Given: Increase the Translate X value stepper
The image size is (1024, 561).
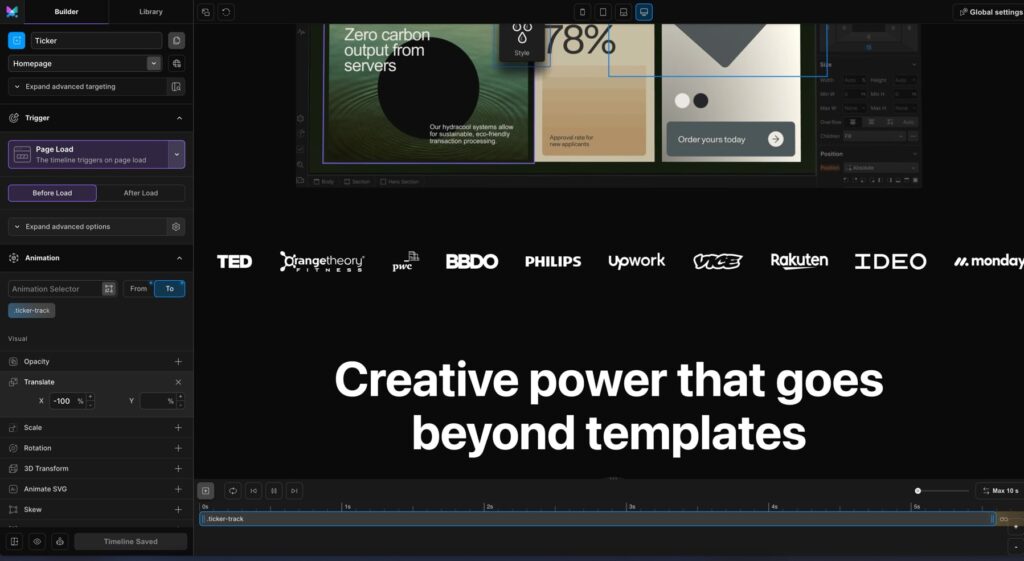Looking at the screenshot, I should pos(90,397).
